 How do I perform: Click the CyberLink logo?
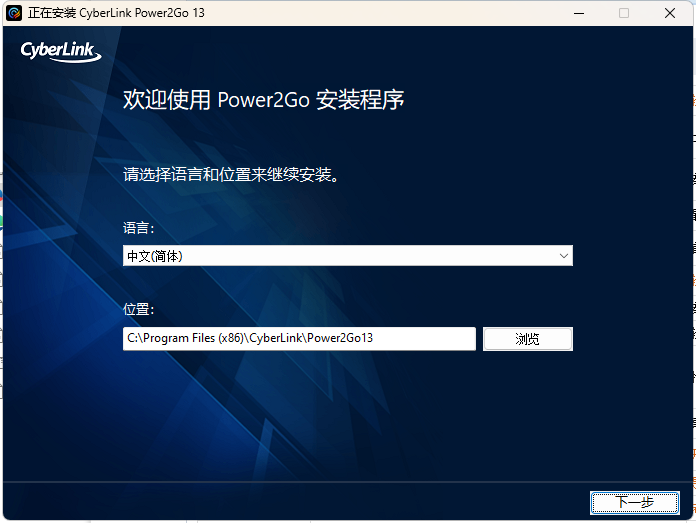(x=60, y=51)
